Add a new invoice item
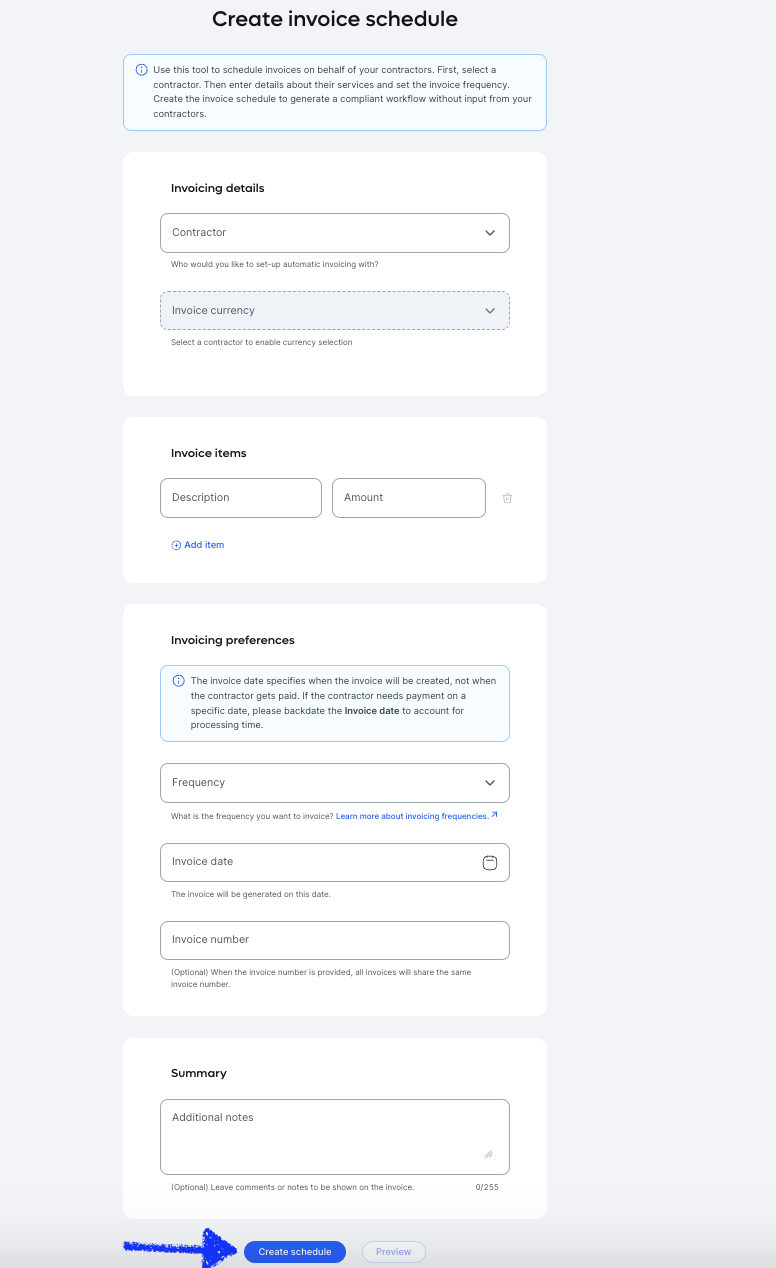Screen dimensions: 776x1268 (197, 544)
